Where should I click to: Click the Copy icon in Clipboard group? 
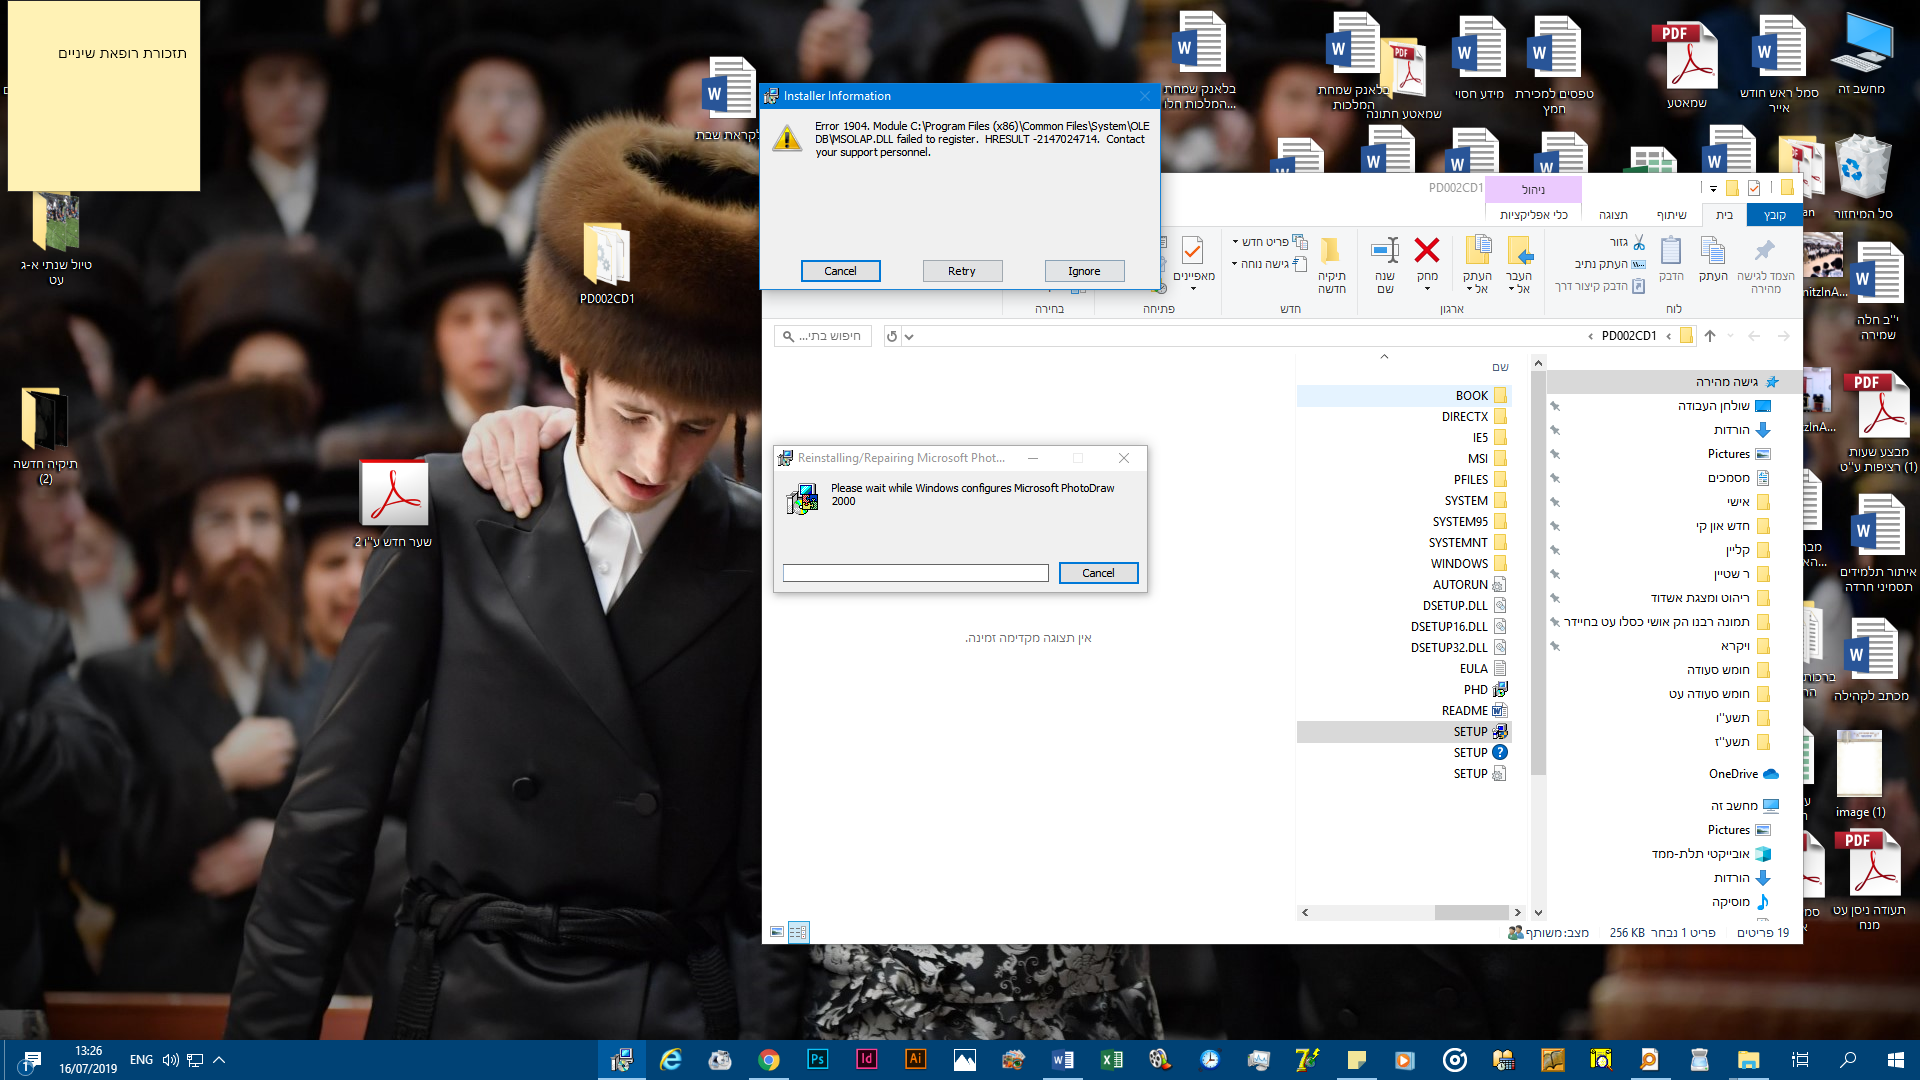tap(1713, 250)
